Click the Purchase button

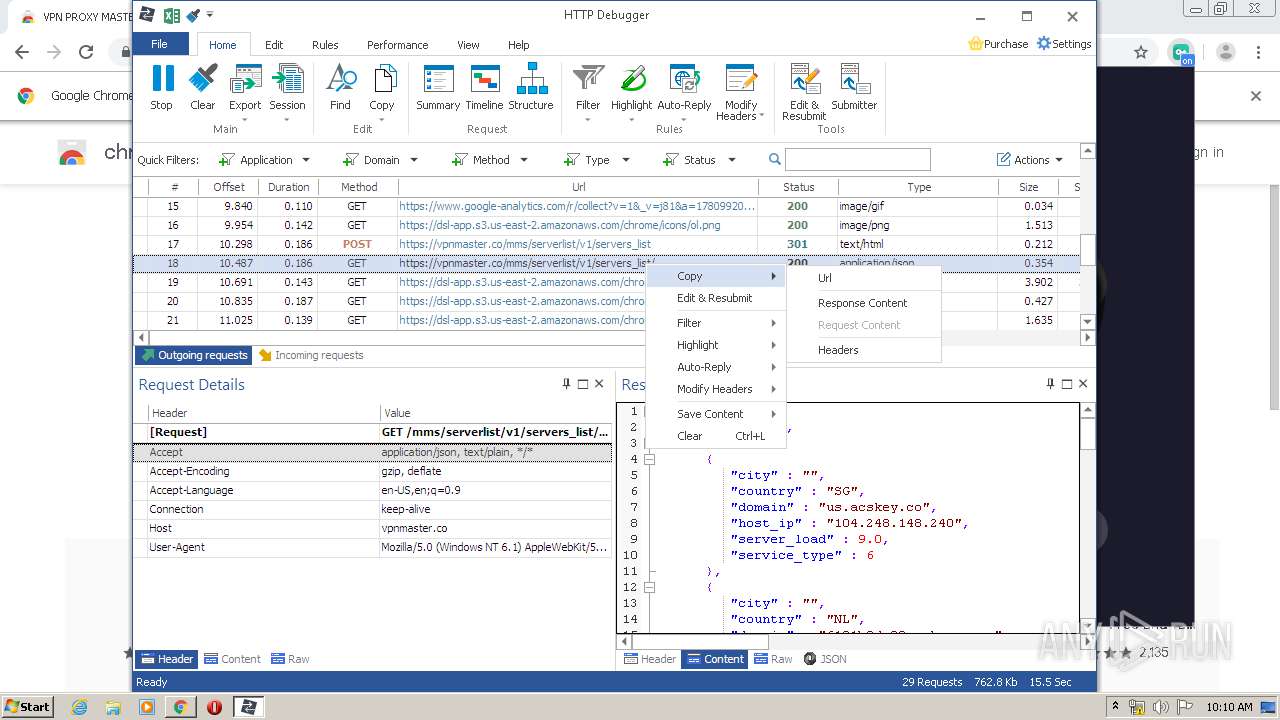[x=998, y=44]
